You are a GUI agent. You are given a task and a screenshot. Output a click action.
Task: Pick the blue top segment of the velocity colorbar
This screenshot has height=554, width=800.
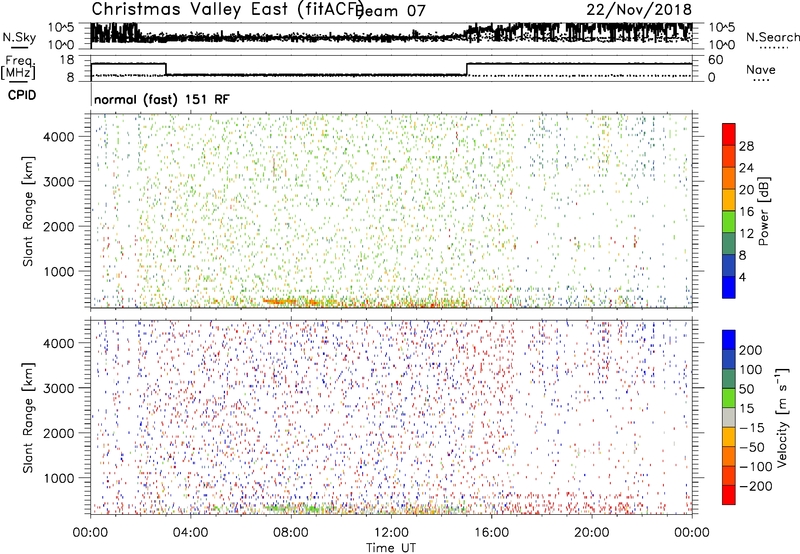tap(729, 340)
